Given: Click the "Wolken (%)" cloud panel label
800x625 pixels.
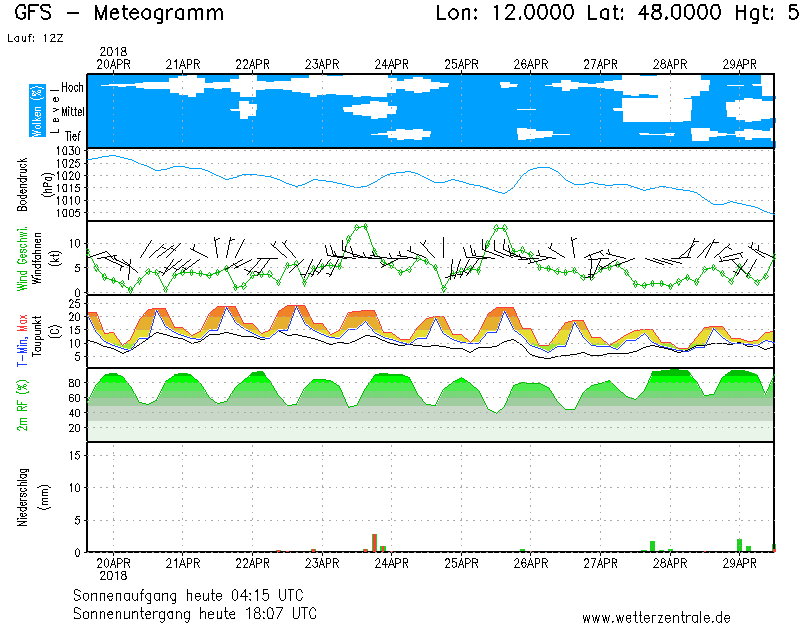Looking at the screenshot, I should (x=37, y=111).
